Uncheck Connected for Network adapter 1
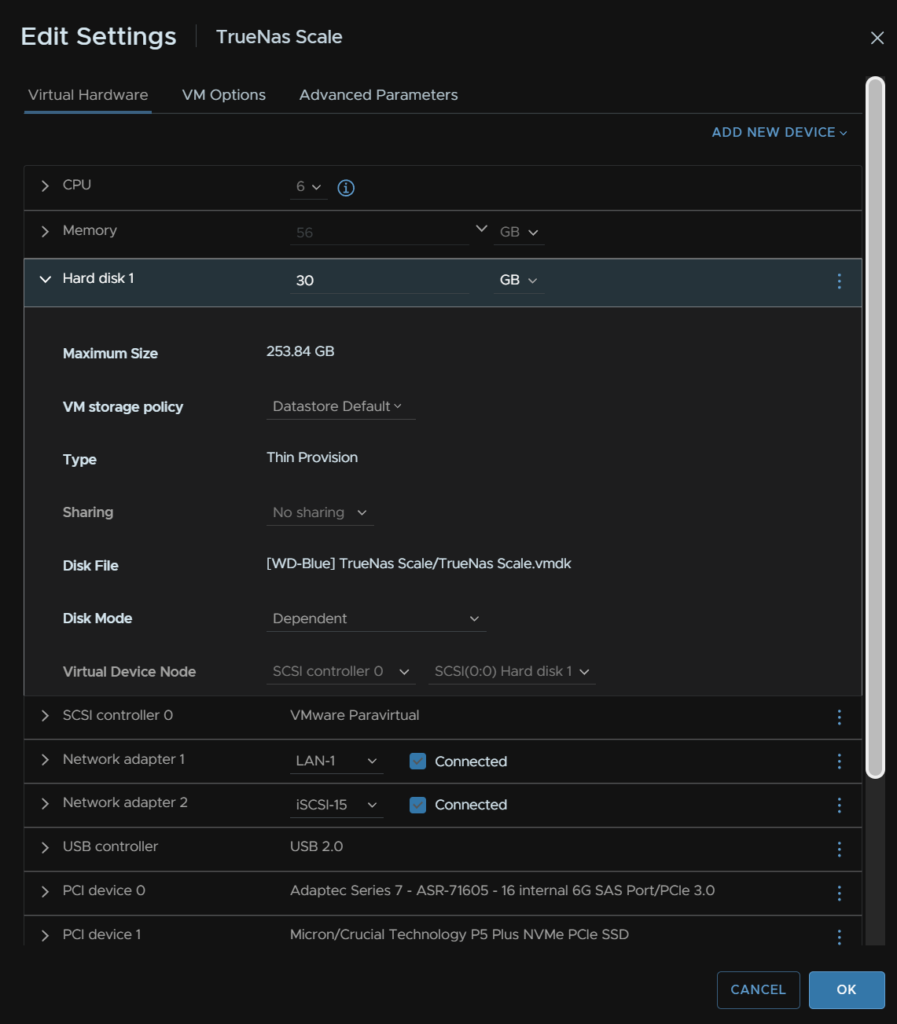This screenshot has height=1024, width=897. tap(418, 761)
